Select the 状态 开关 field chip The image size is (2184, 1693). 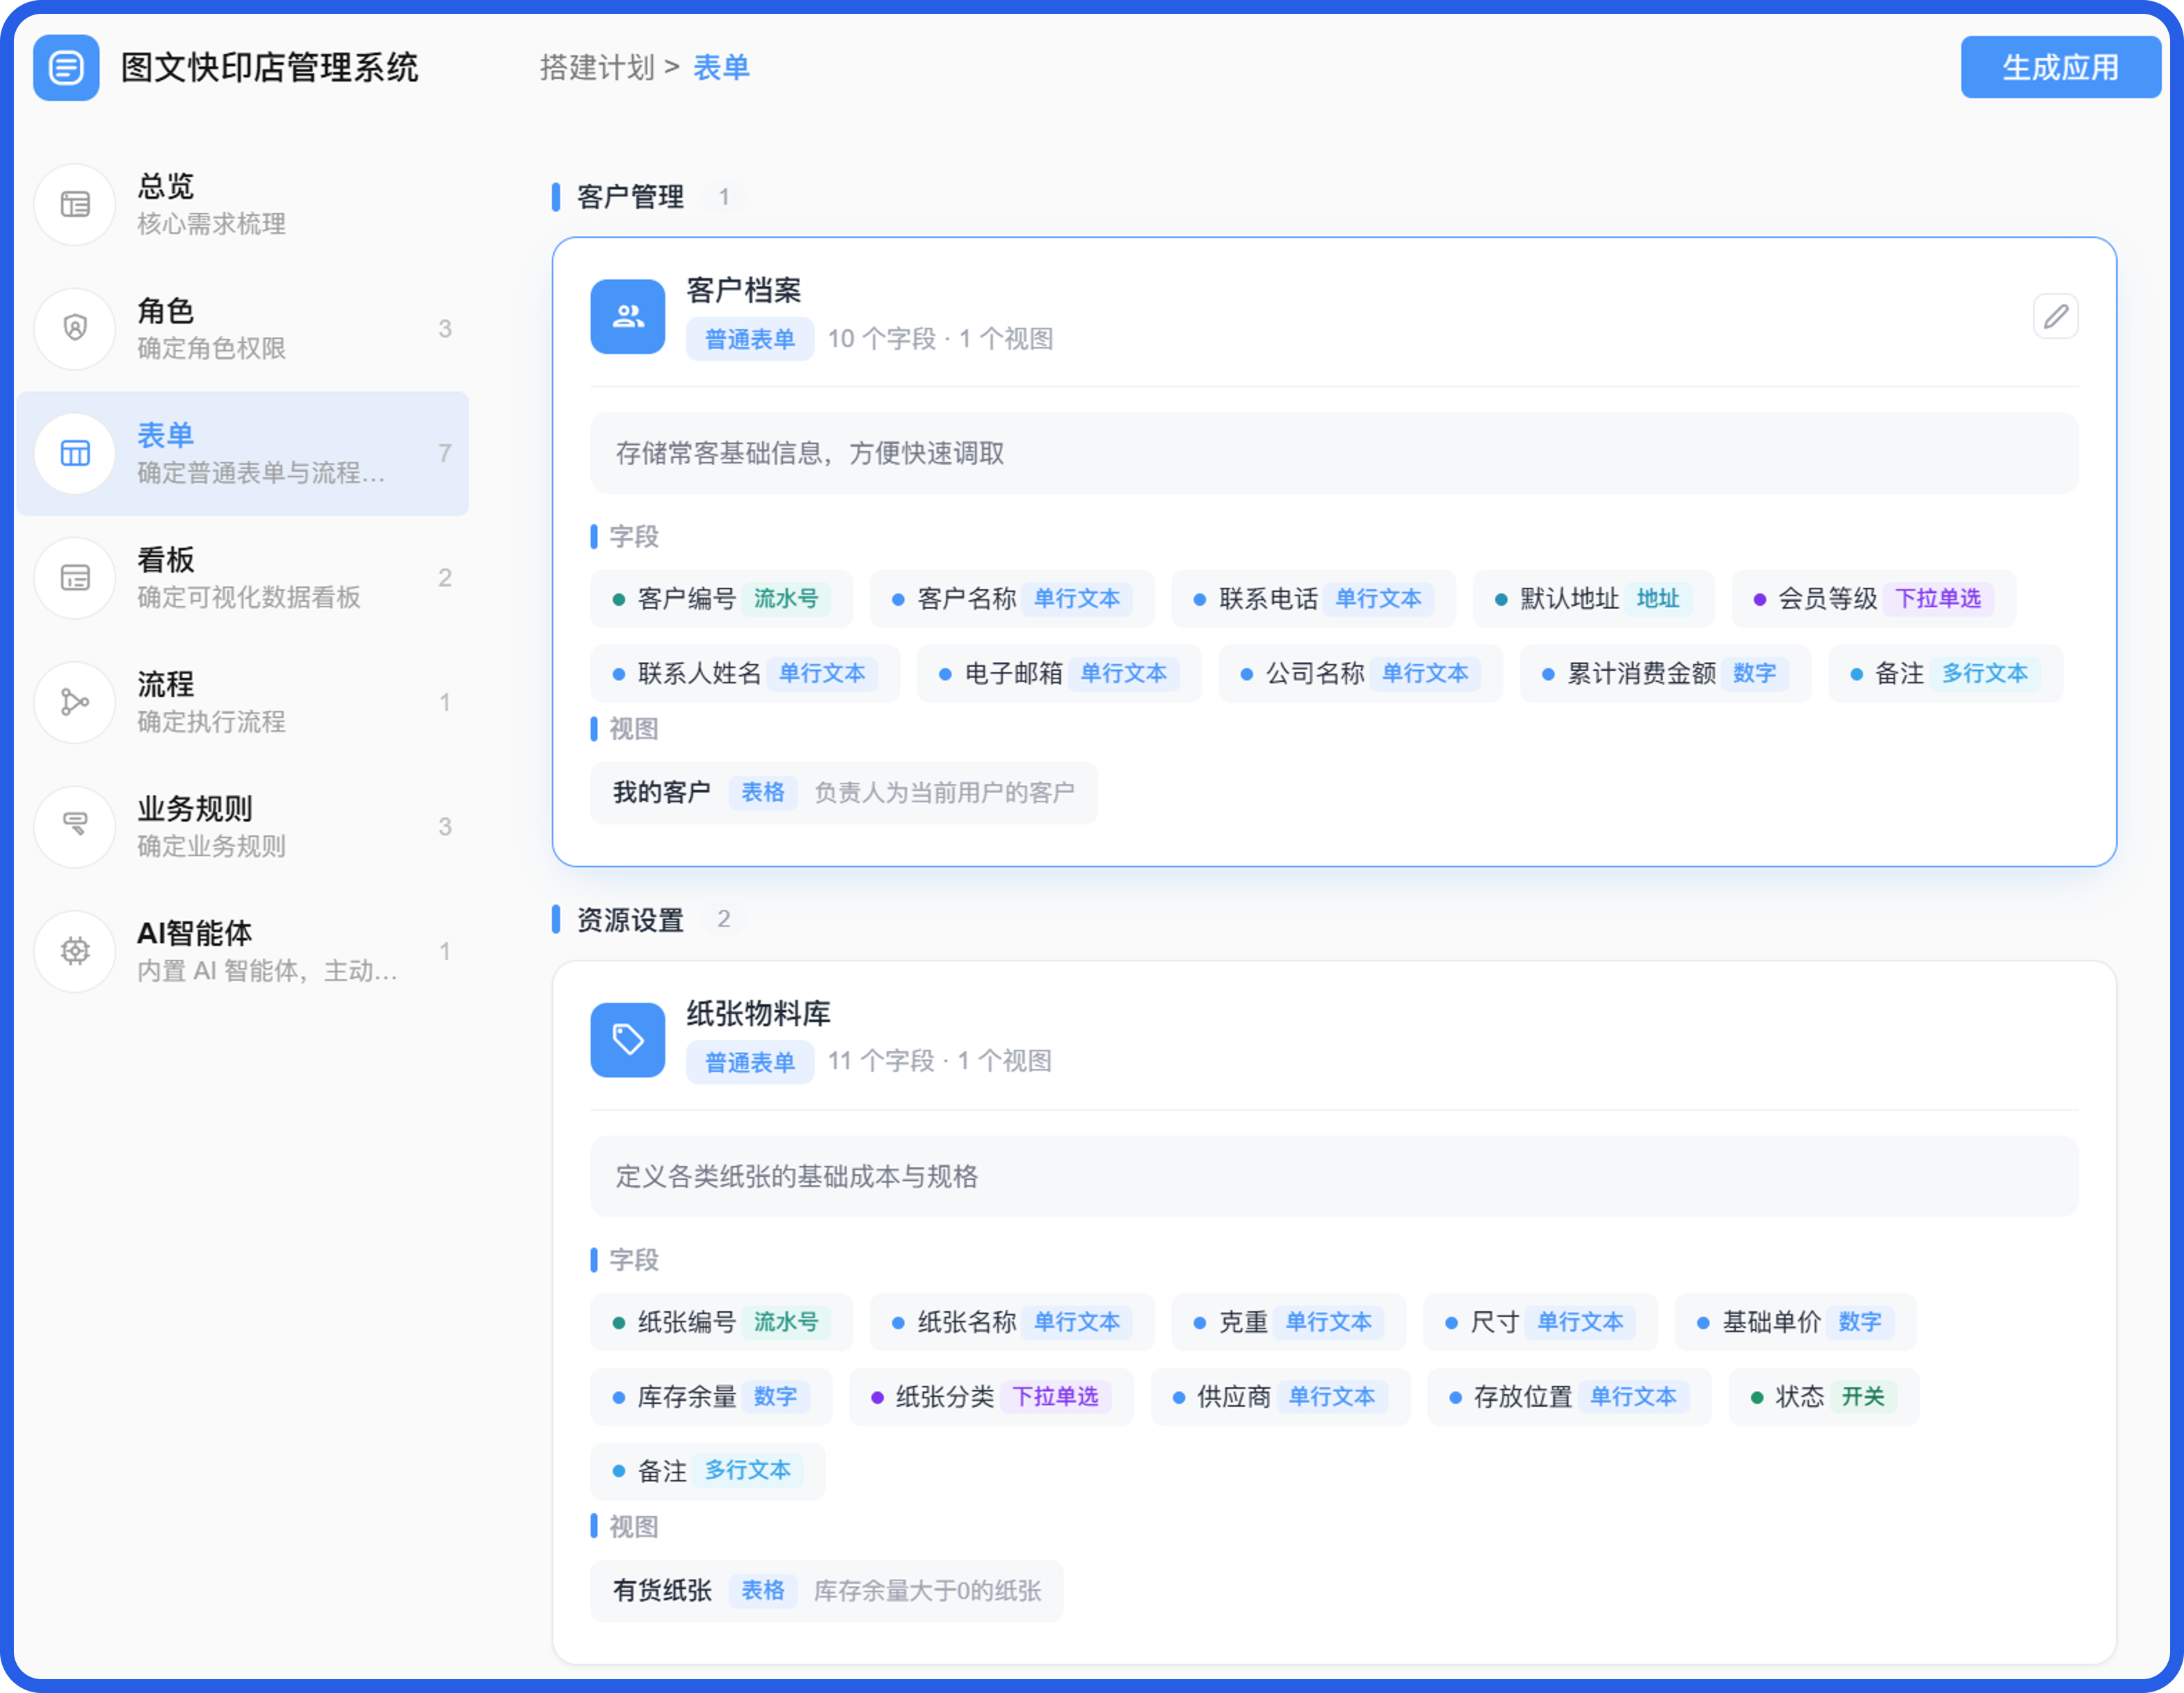1823,1396
